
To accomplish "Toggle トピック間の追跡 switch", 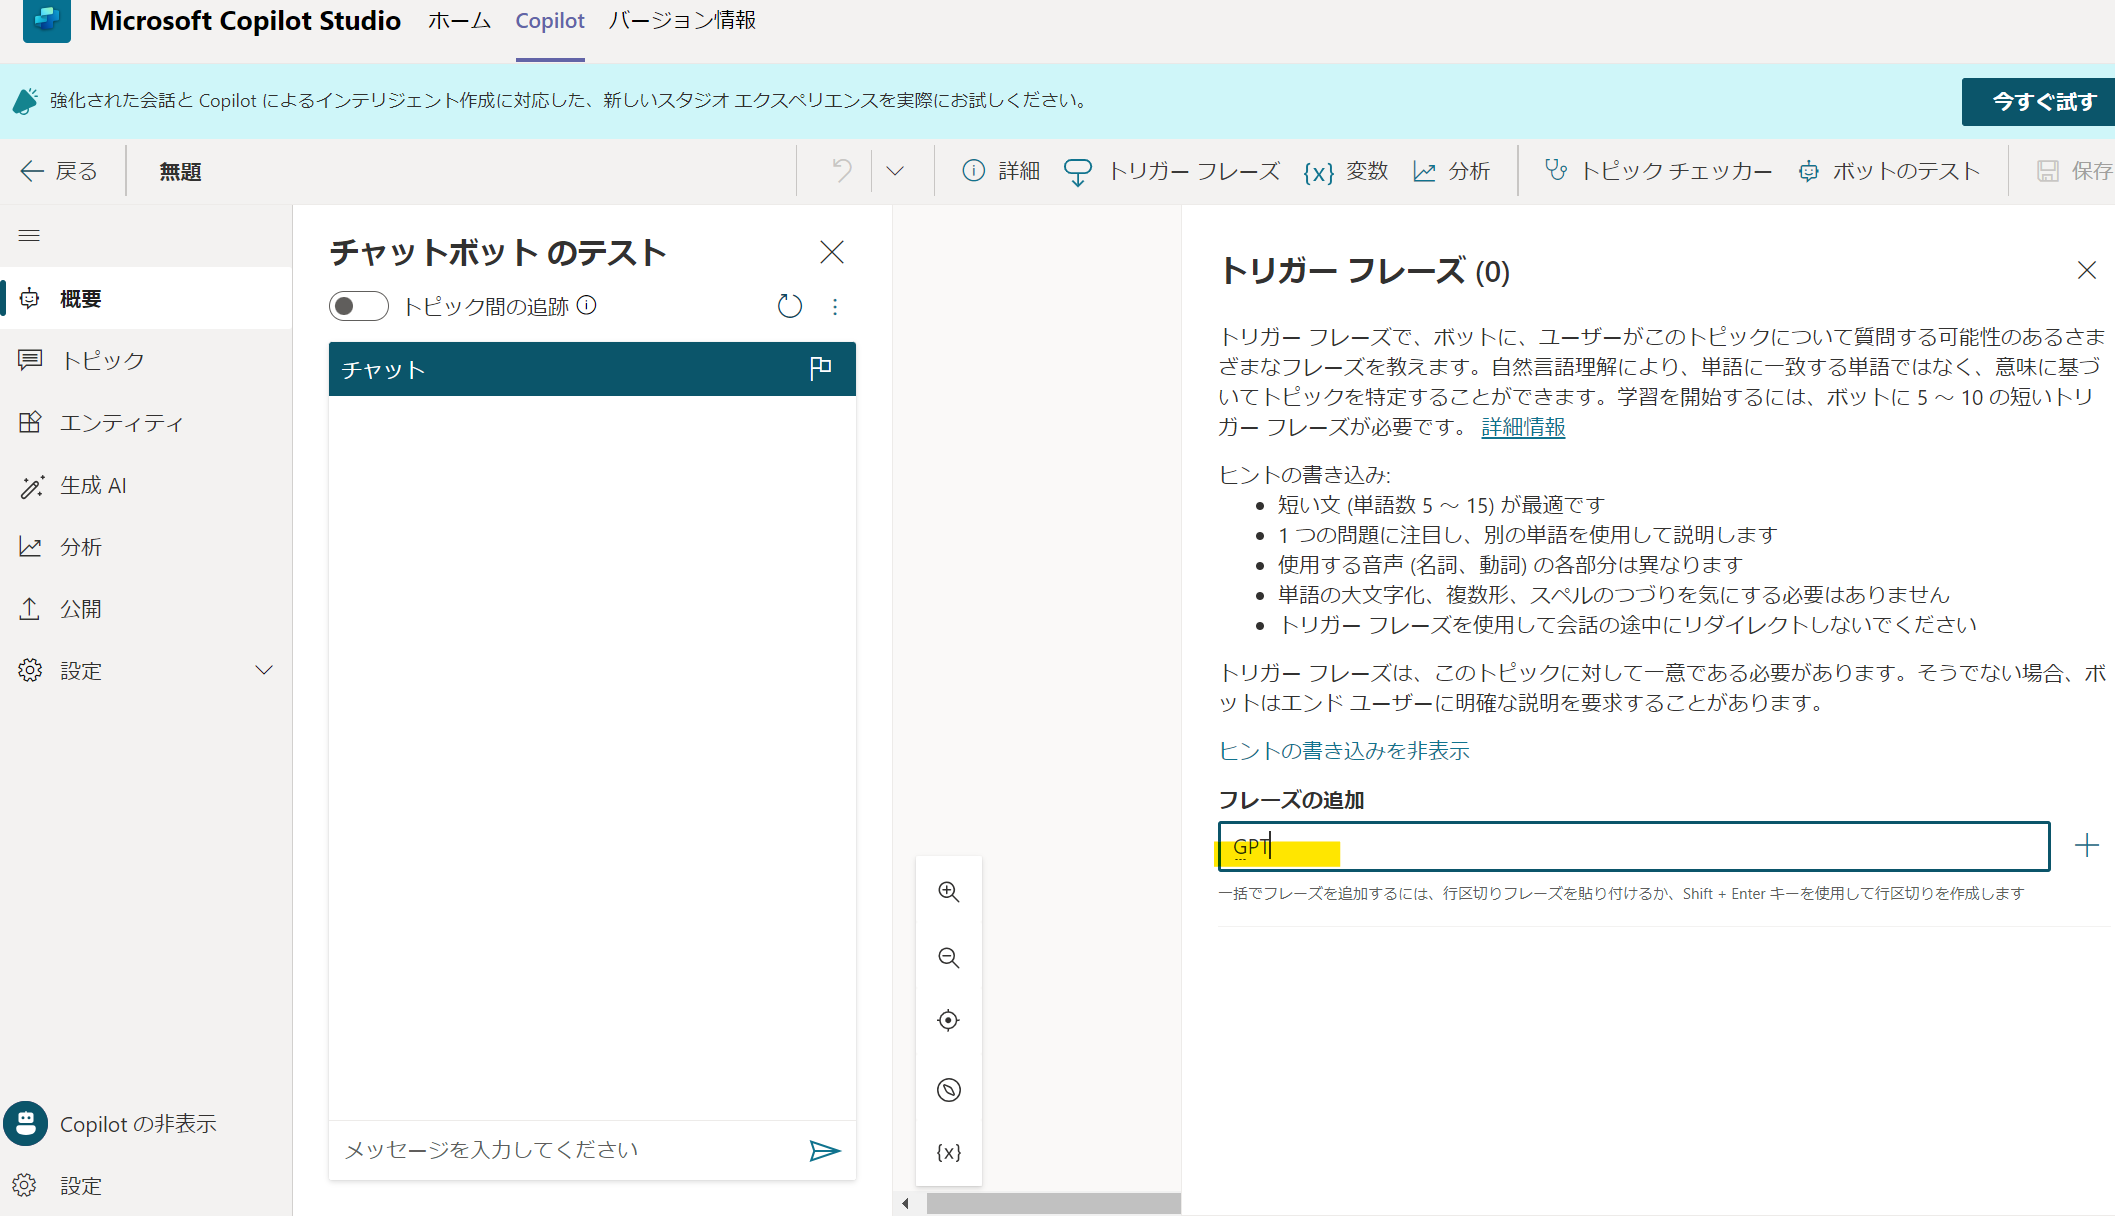I will [358, 306].
